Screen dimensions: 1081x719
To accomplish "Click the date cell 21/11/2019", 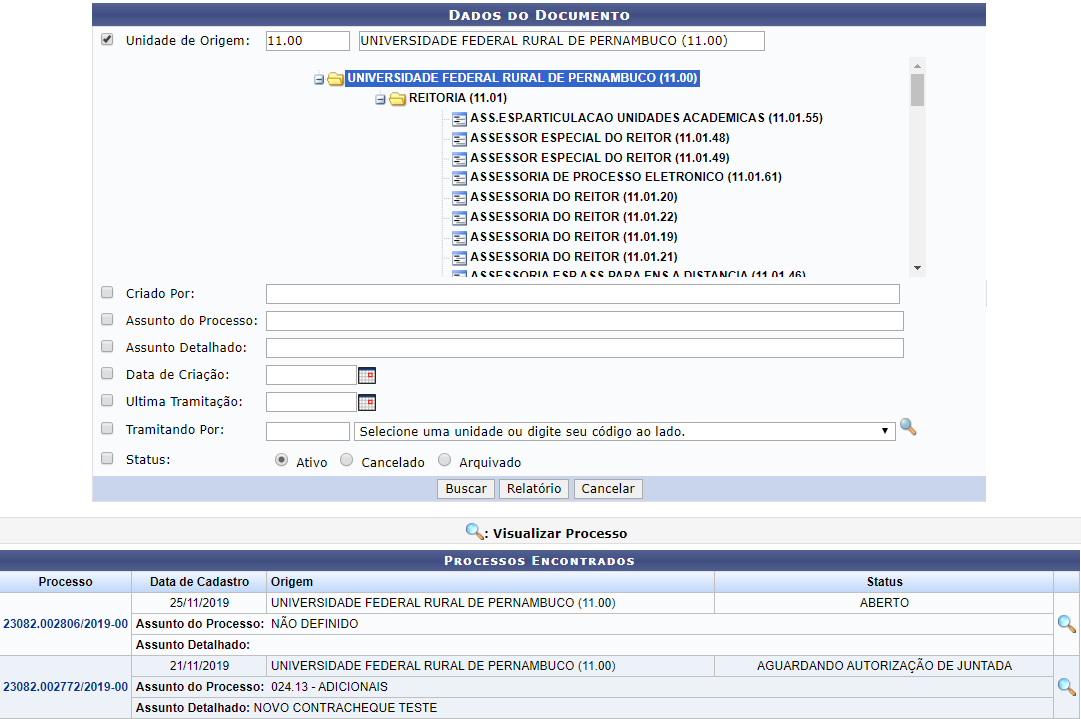I will (199, 666).
